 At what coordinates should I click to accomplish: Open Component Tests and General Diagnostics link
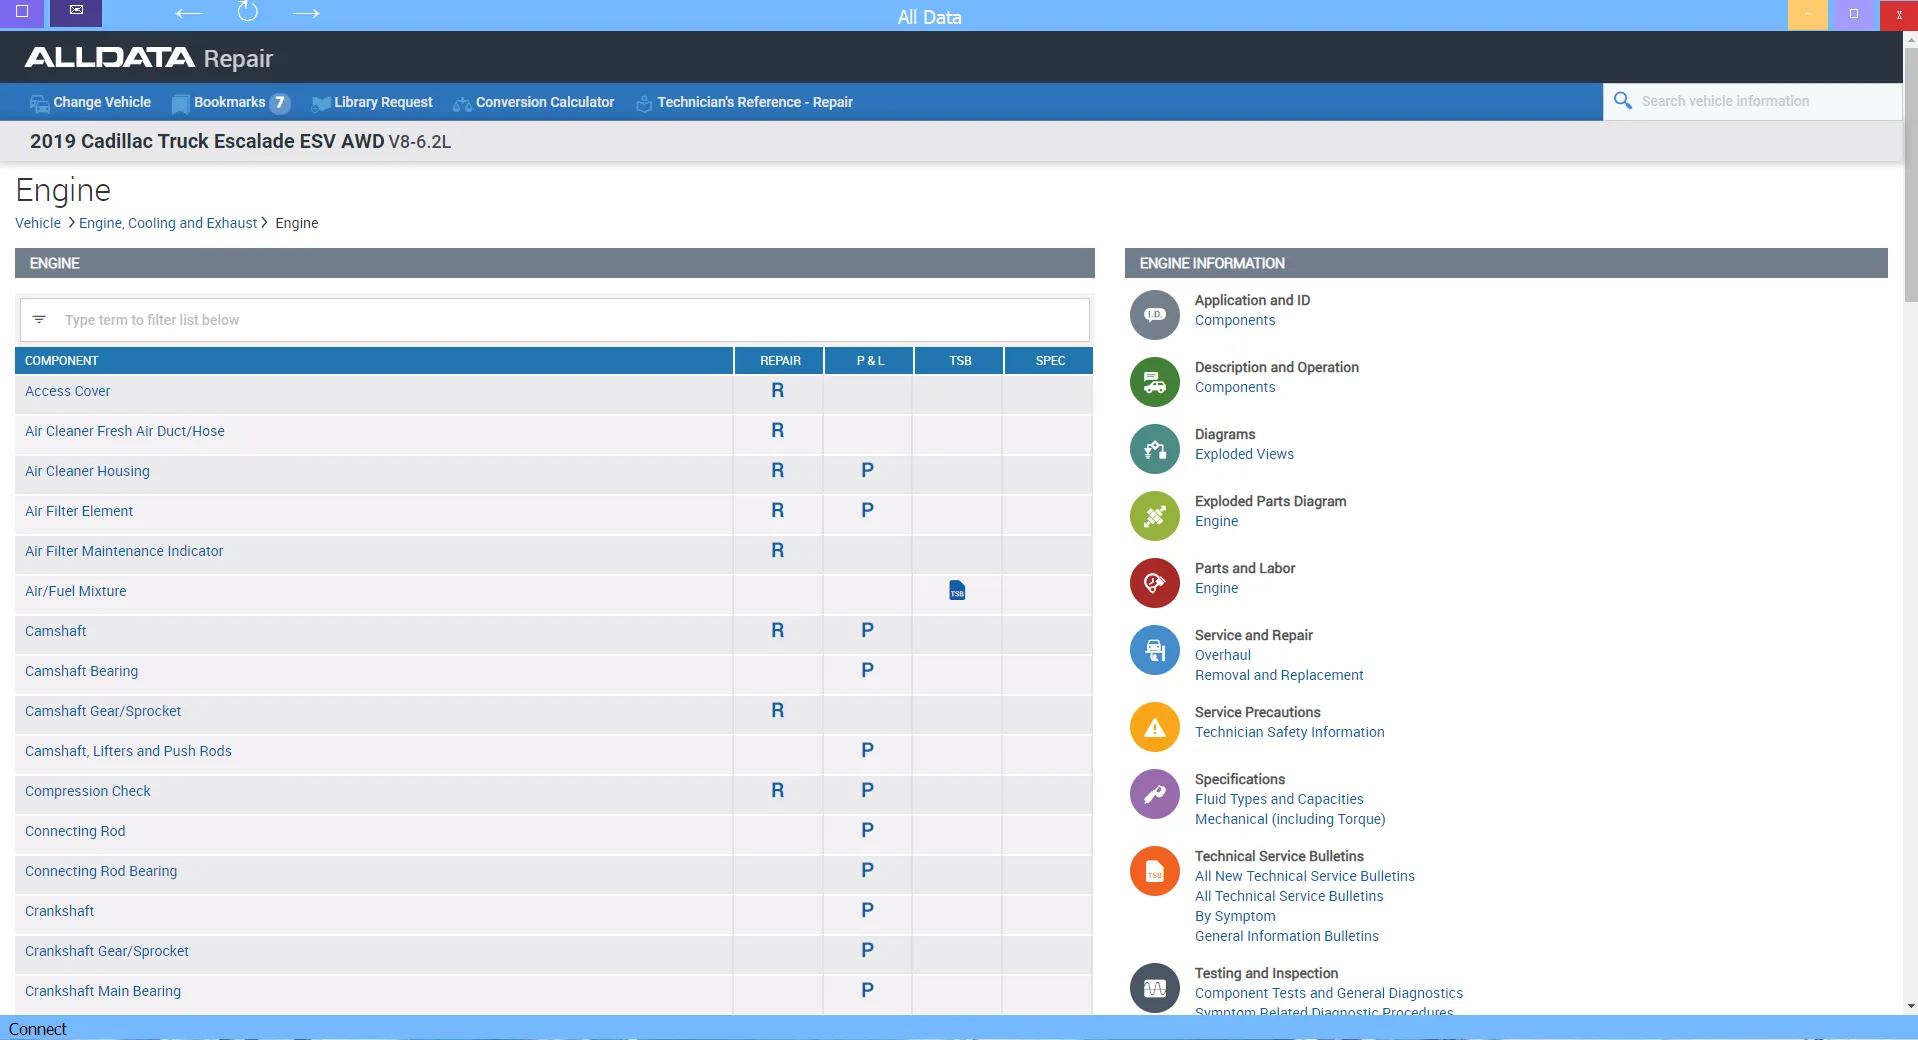pos(1329,993)
